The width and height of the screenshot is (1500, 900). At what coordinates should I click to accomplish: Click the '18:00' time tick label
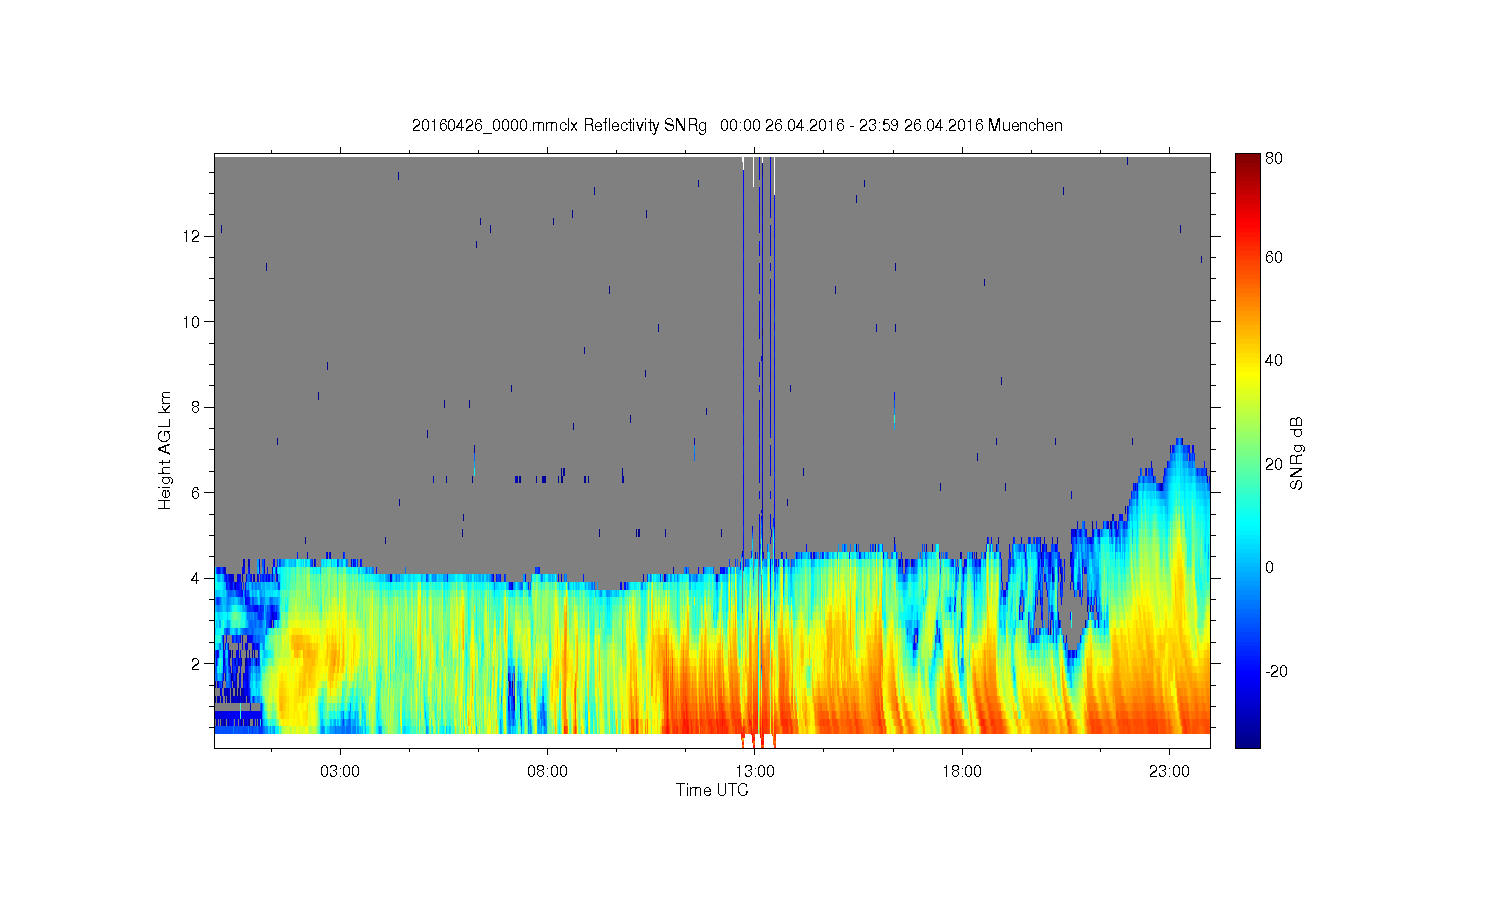point(962,772)
